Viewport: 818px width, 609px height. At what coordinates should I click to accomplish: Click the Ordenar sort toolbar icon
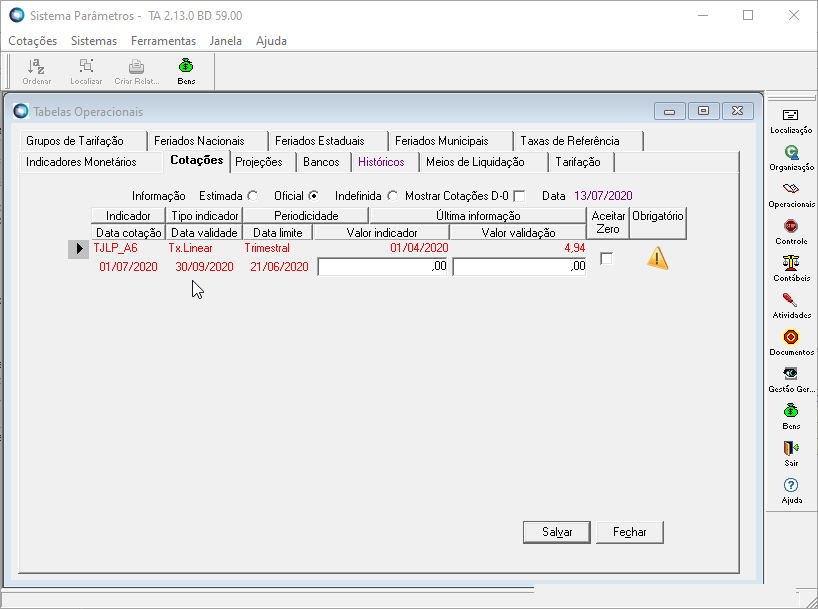point(37,71)
